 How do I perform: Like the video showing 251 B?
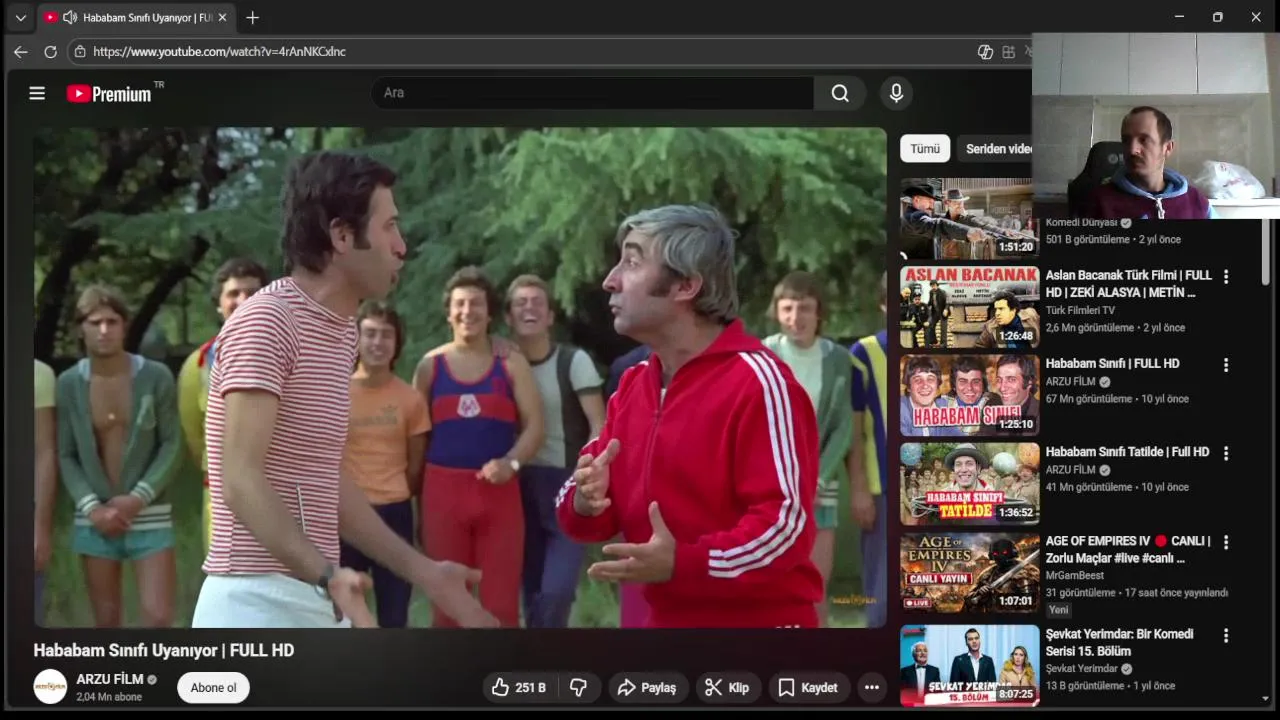point(519,687)
